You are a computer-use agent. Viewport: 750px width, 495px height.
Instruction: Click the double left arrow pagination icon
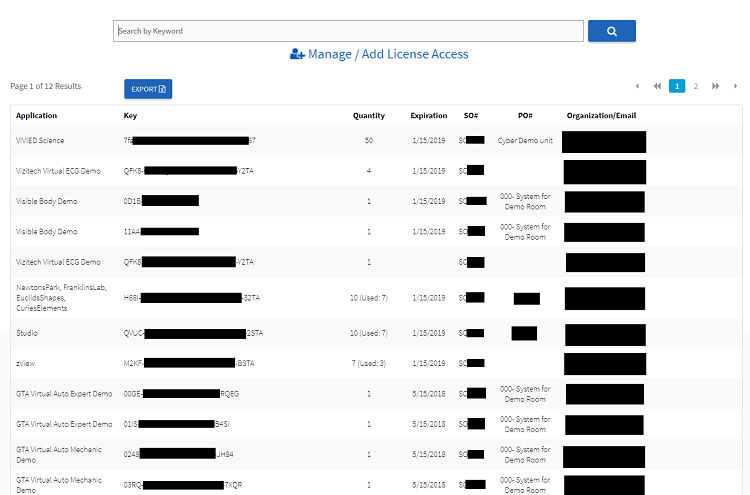point(657,87)
